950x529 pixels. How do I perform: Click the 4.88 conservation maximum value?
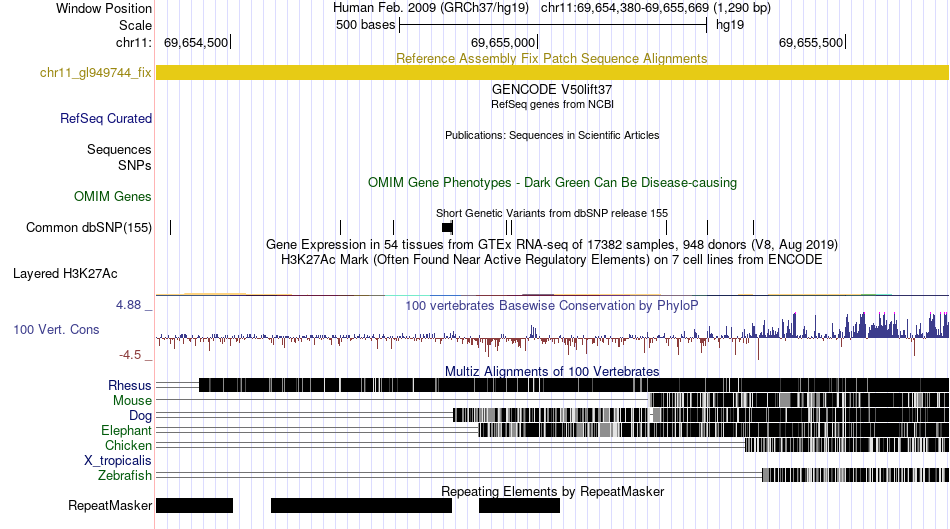tap(128, 305)
